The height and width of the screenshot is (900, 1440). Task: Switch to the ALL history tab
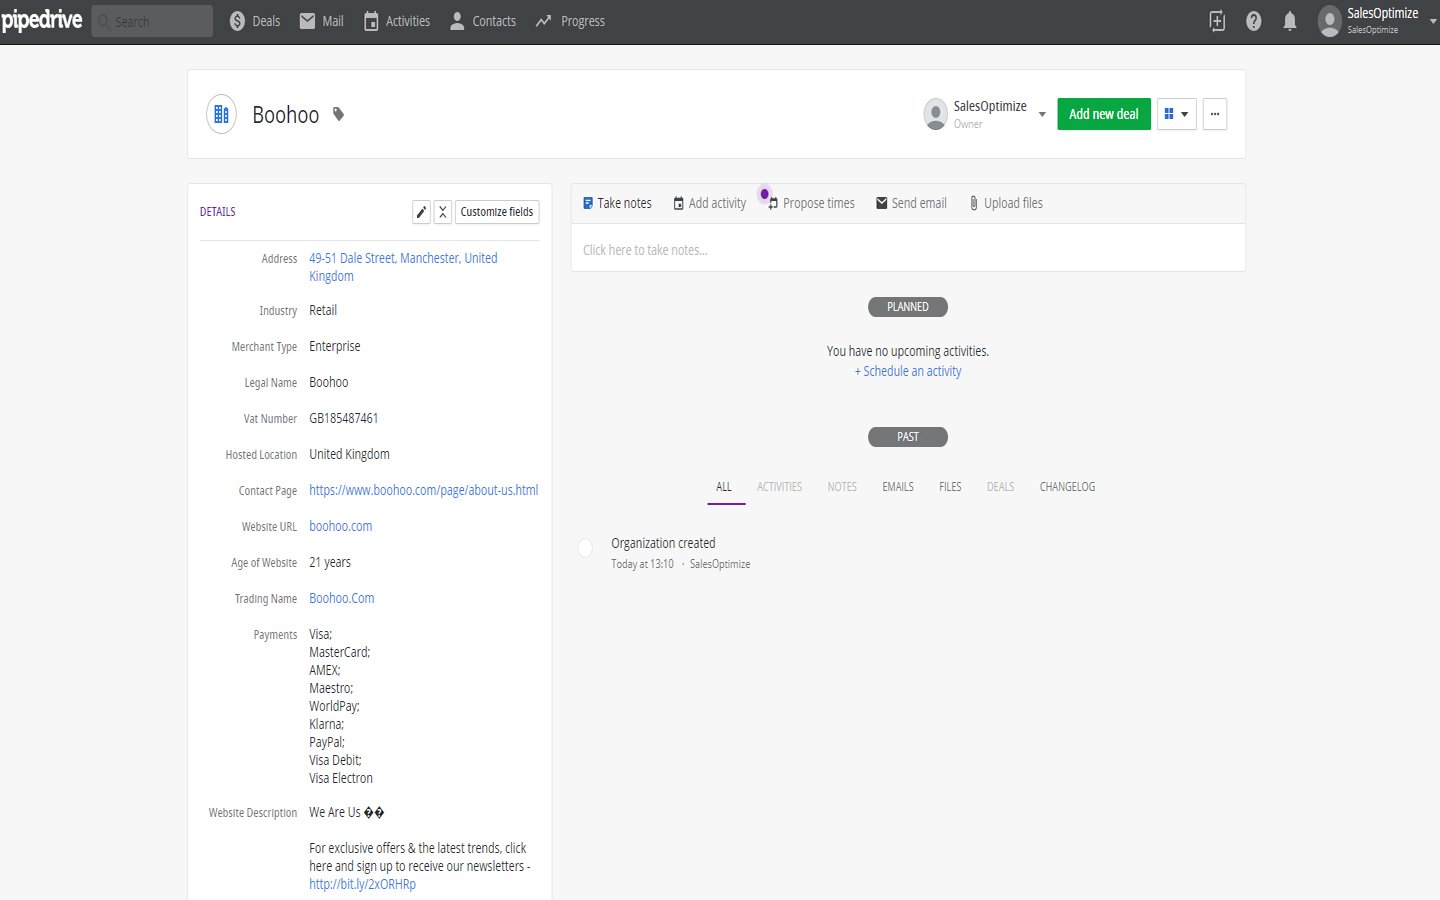[x=724, y=487]
